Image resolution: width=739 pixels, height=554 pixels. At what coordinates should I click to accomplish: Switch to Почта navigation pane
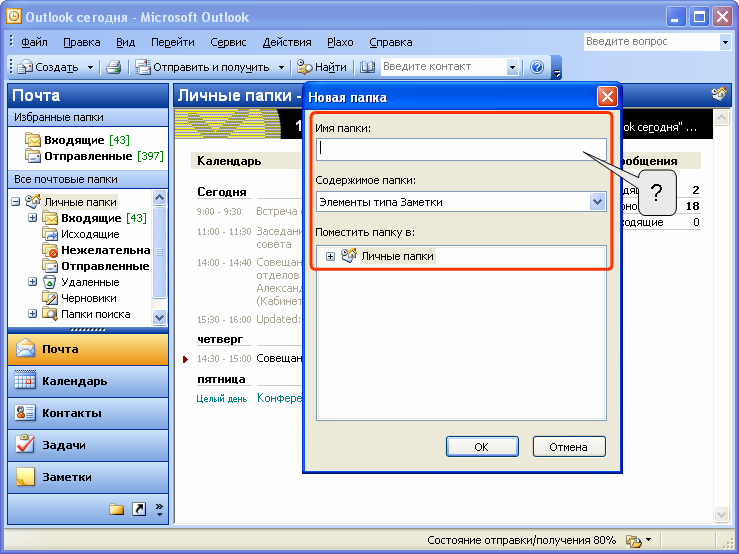coord(88,349)
